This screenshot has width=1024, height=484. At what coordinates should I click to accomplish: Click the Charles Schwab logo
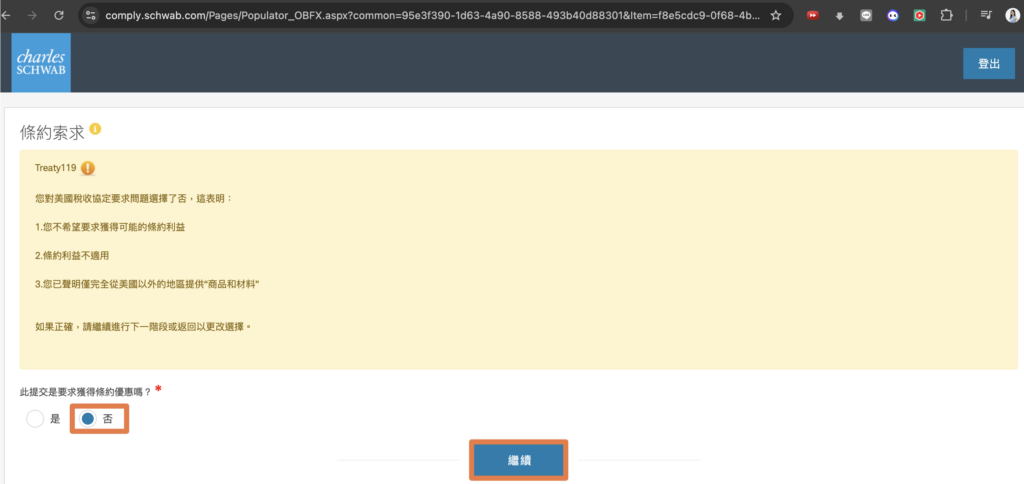42,62
